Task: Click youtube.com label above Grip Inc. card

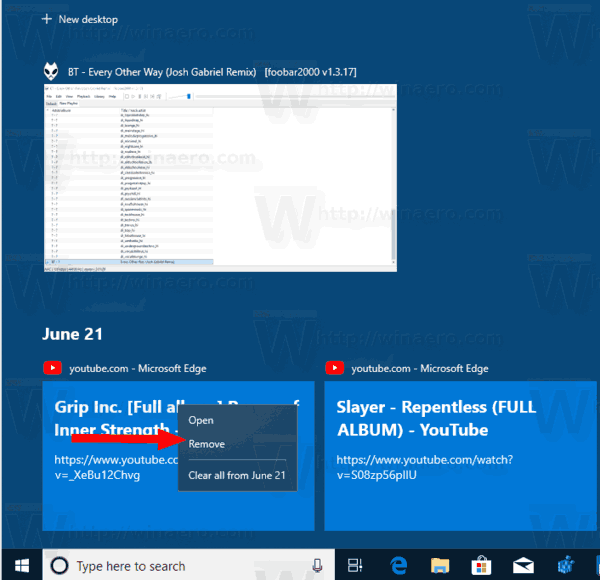Action: pyautogui.click(x=138, y=368)
